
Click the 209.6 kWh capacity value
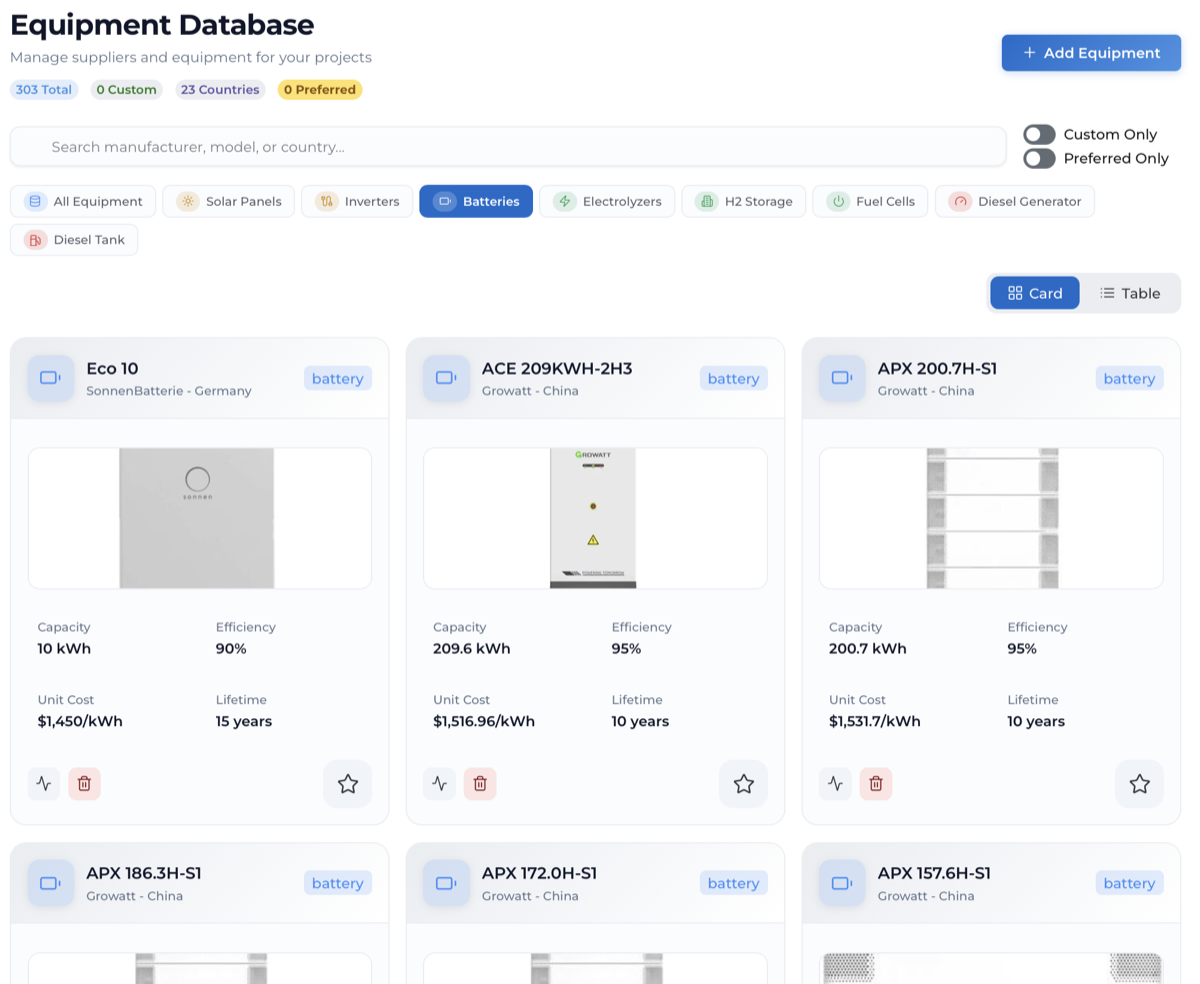tap(472, 648)
